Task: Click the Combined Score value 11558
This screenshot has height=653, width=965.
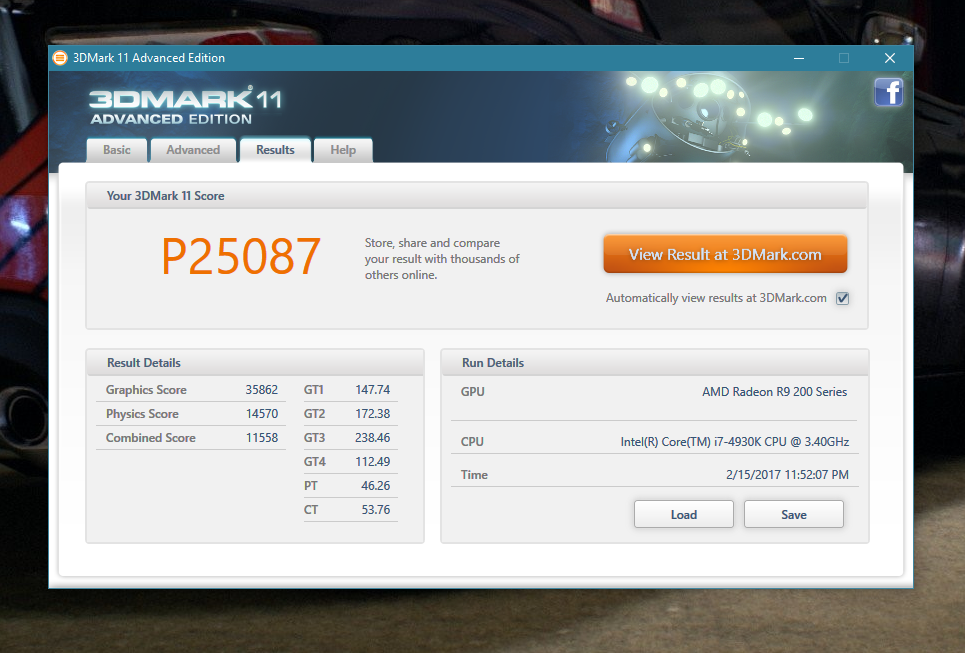Action: click(x=262, y=438)
